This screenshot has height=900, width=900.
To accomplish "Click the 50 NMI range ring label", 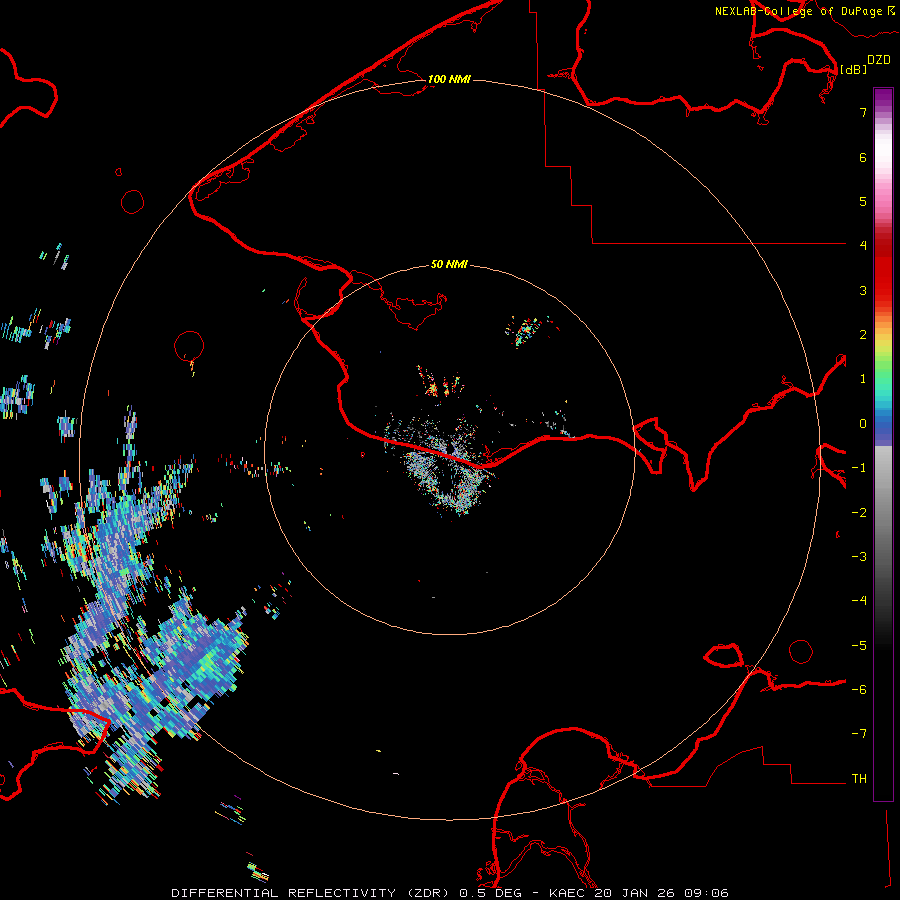I will pos(449,264).
